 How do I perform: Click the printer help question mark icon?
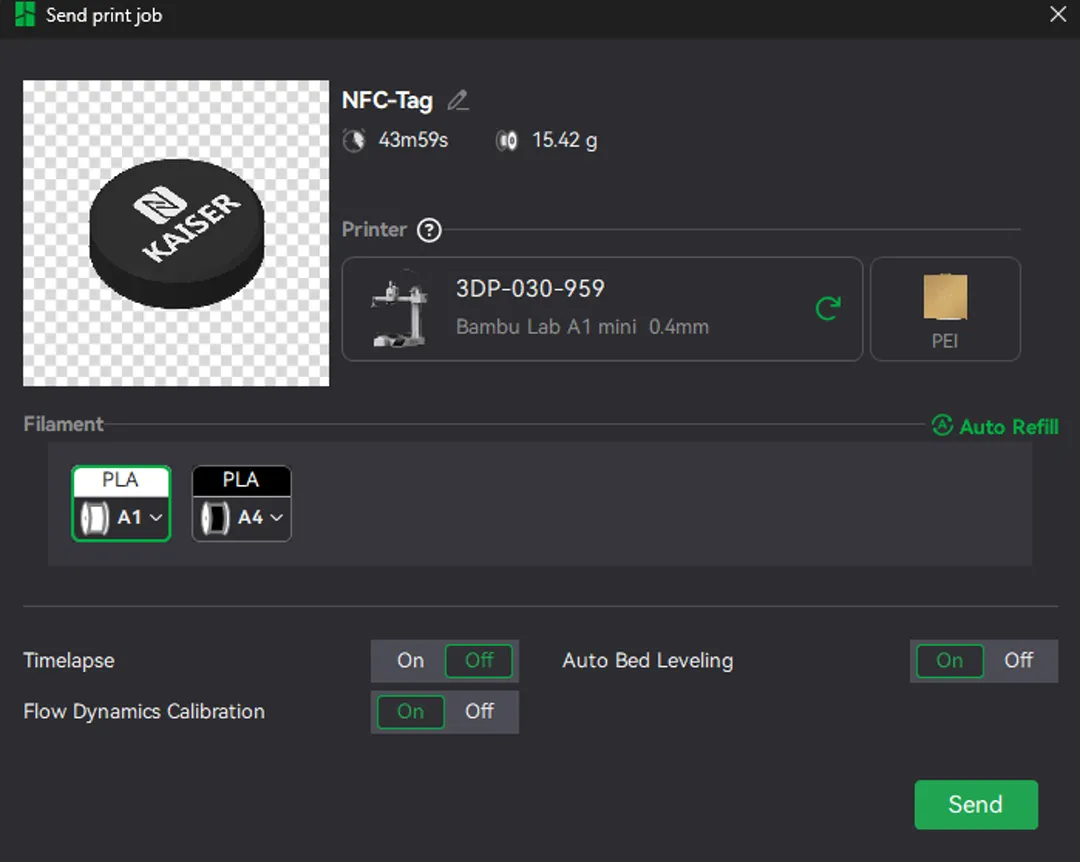coord(429,230)
